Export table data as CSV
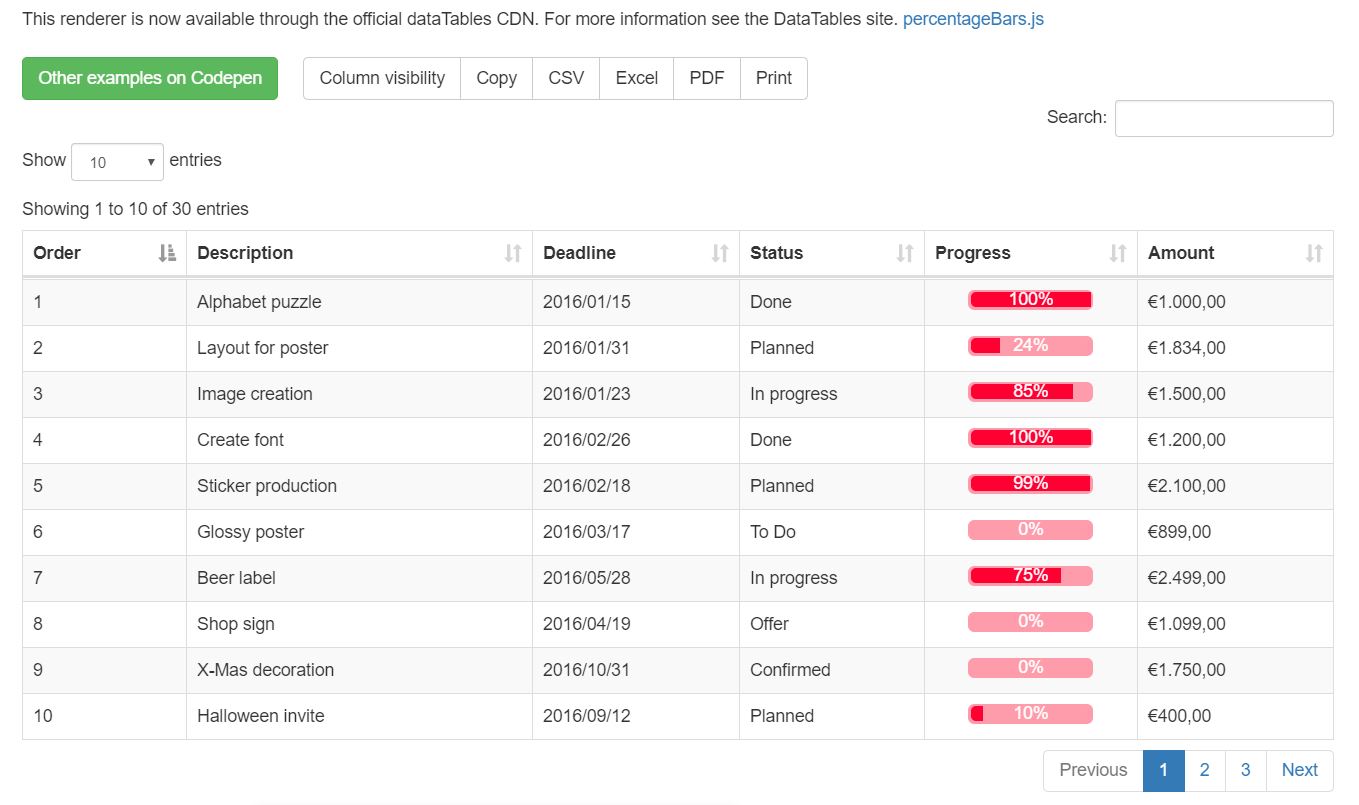 (566, 78)
